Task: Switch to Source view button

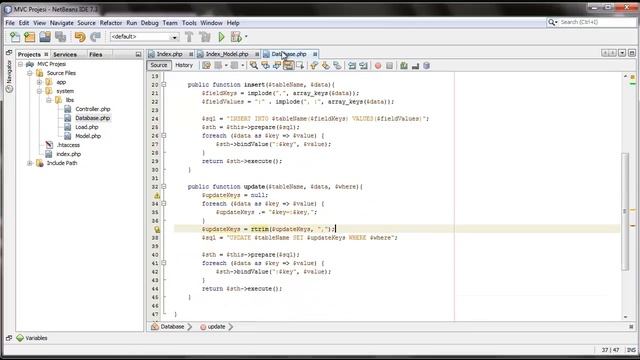Action: [159, 65]
